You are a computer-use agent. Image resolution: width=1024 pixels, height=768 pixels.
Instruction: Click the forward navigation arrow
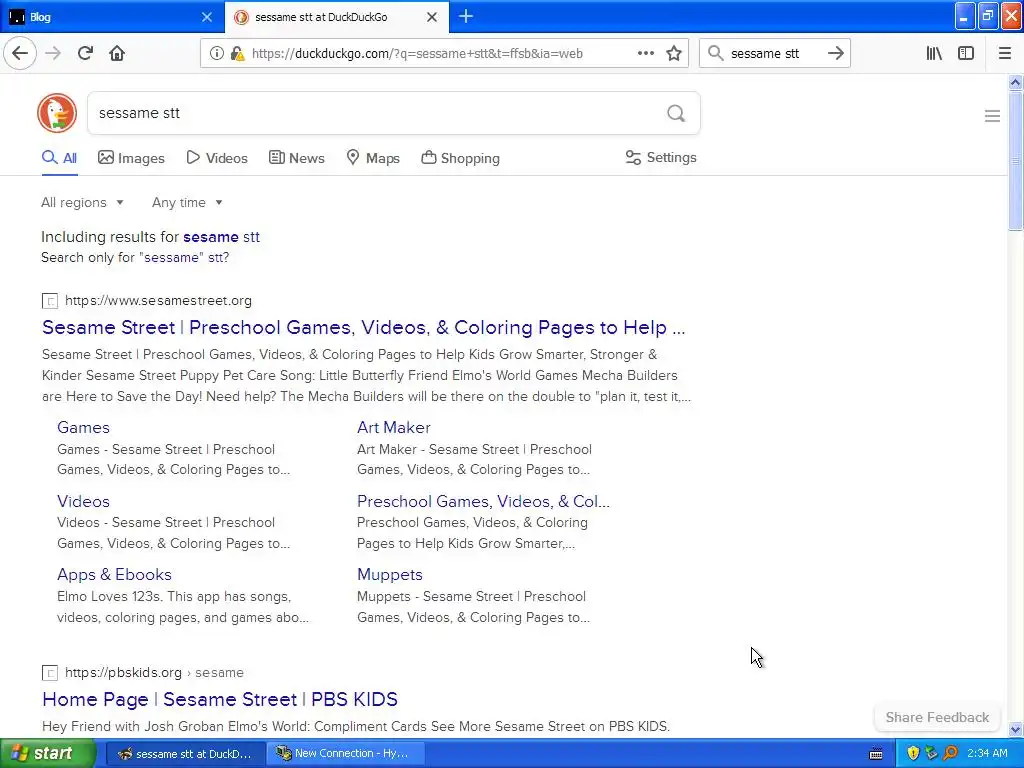coord(53,54)
